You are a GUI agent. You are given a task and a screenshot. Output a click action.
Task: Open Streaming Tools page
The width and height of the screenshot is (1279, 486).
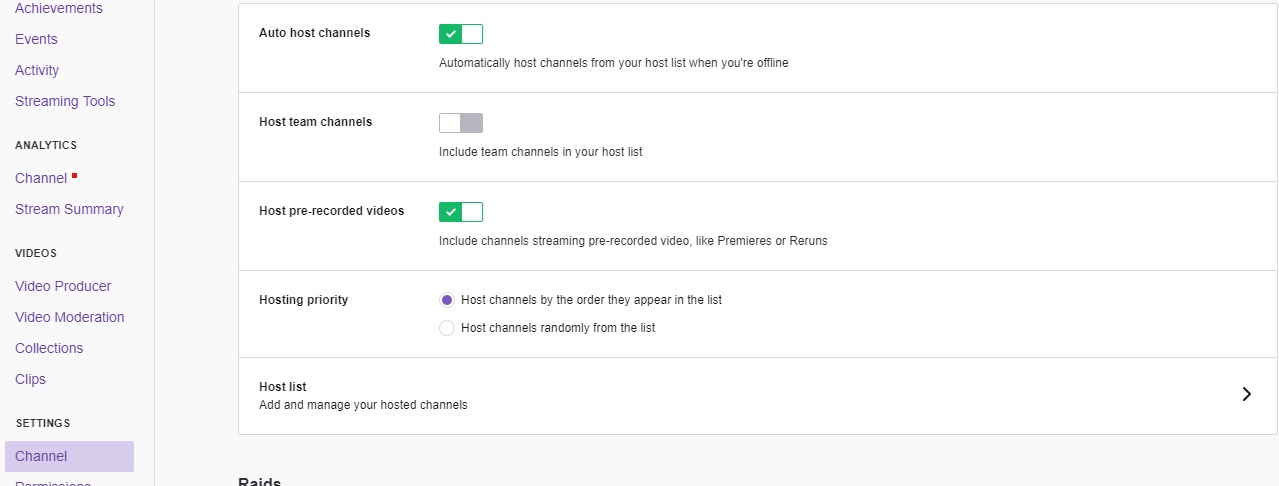click(65, 101)
